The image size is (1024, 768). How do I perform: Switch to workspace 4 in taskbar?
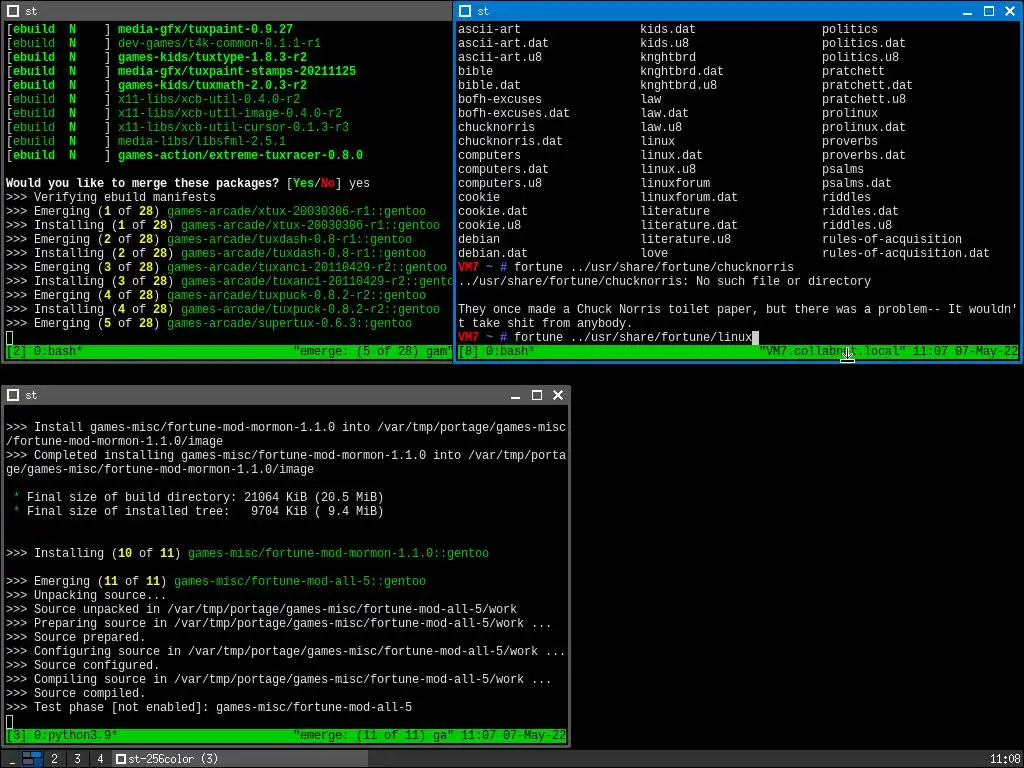(x=100, y=759)
